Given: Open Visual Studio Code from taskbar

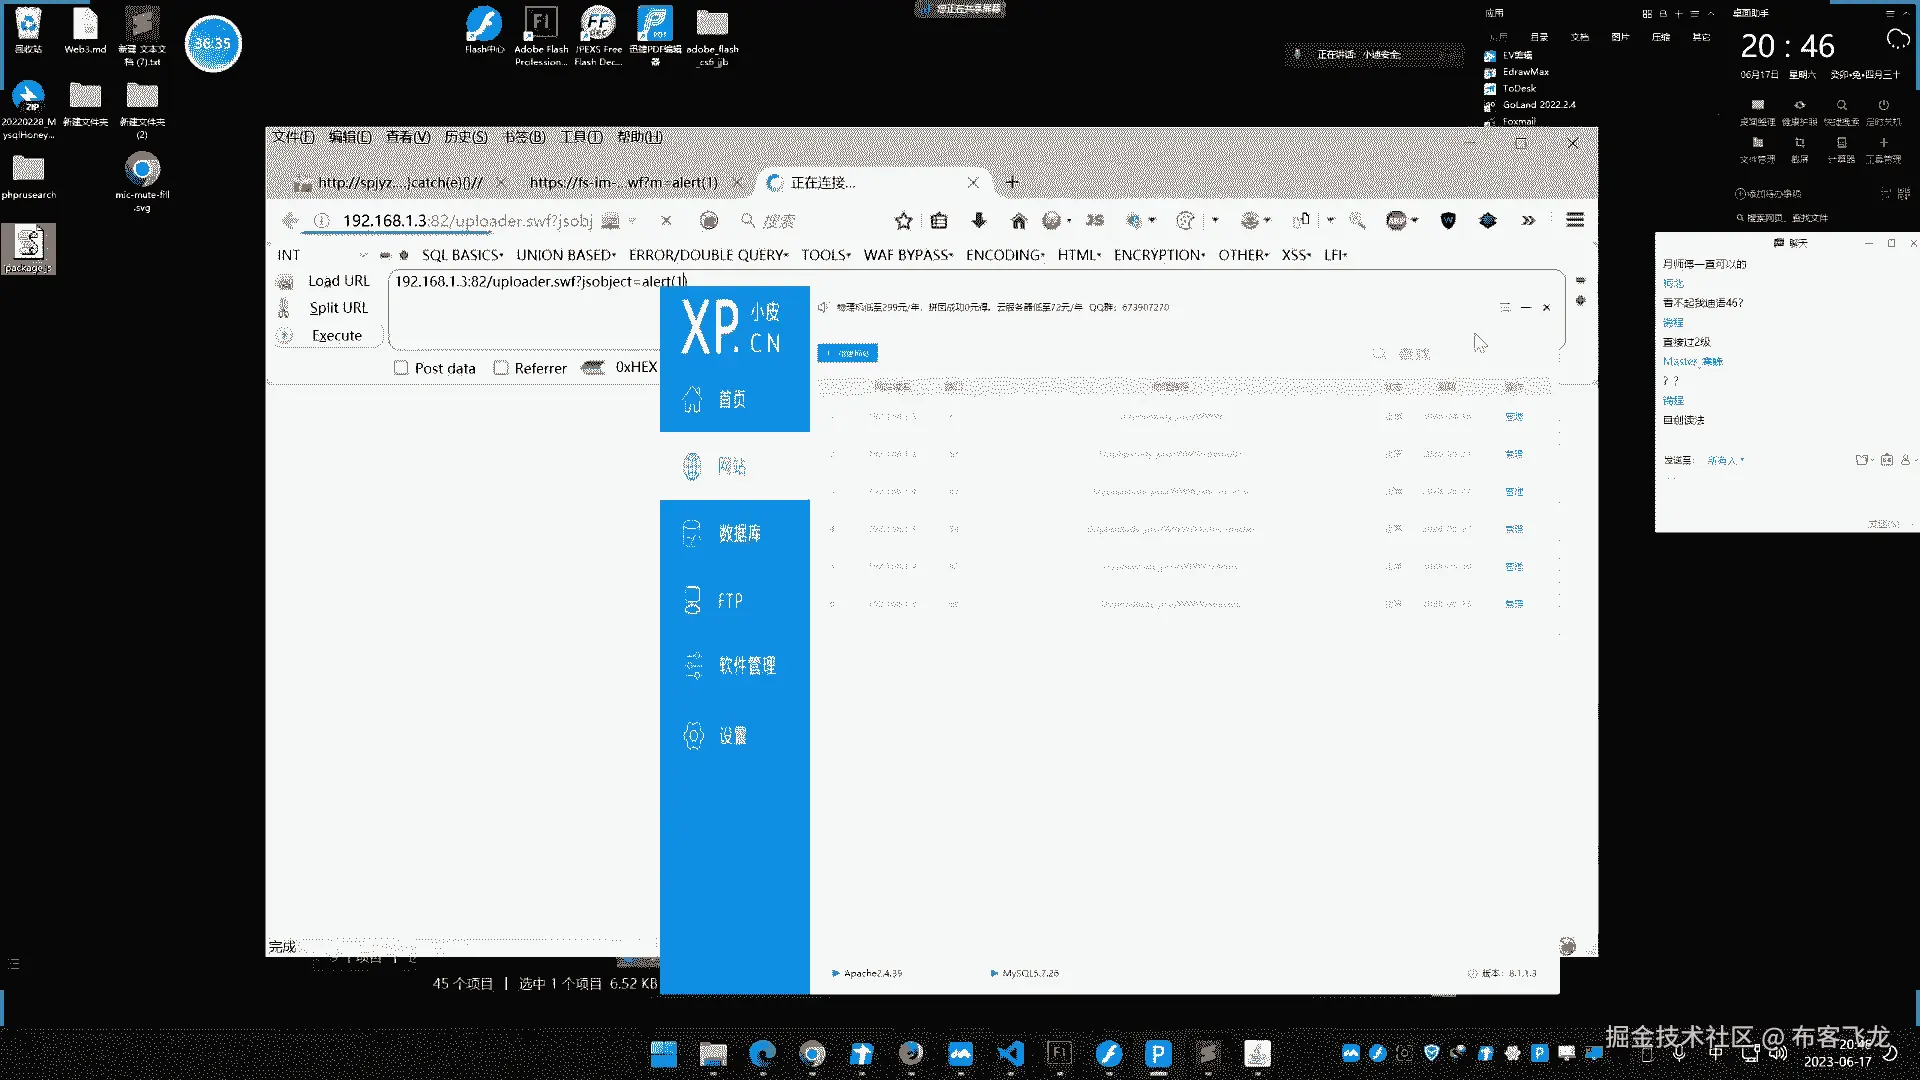Looking at the screenshot, I should click(x=1010, y=1053).
